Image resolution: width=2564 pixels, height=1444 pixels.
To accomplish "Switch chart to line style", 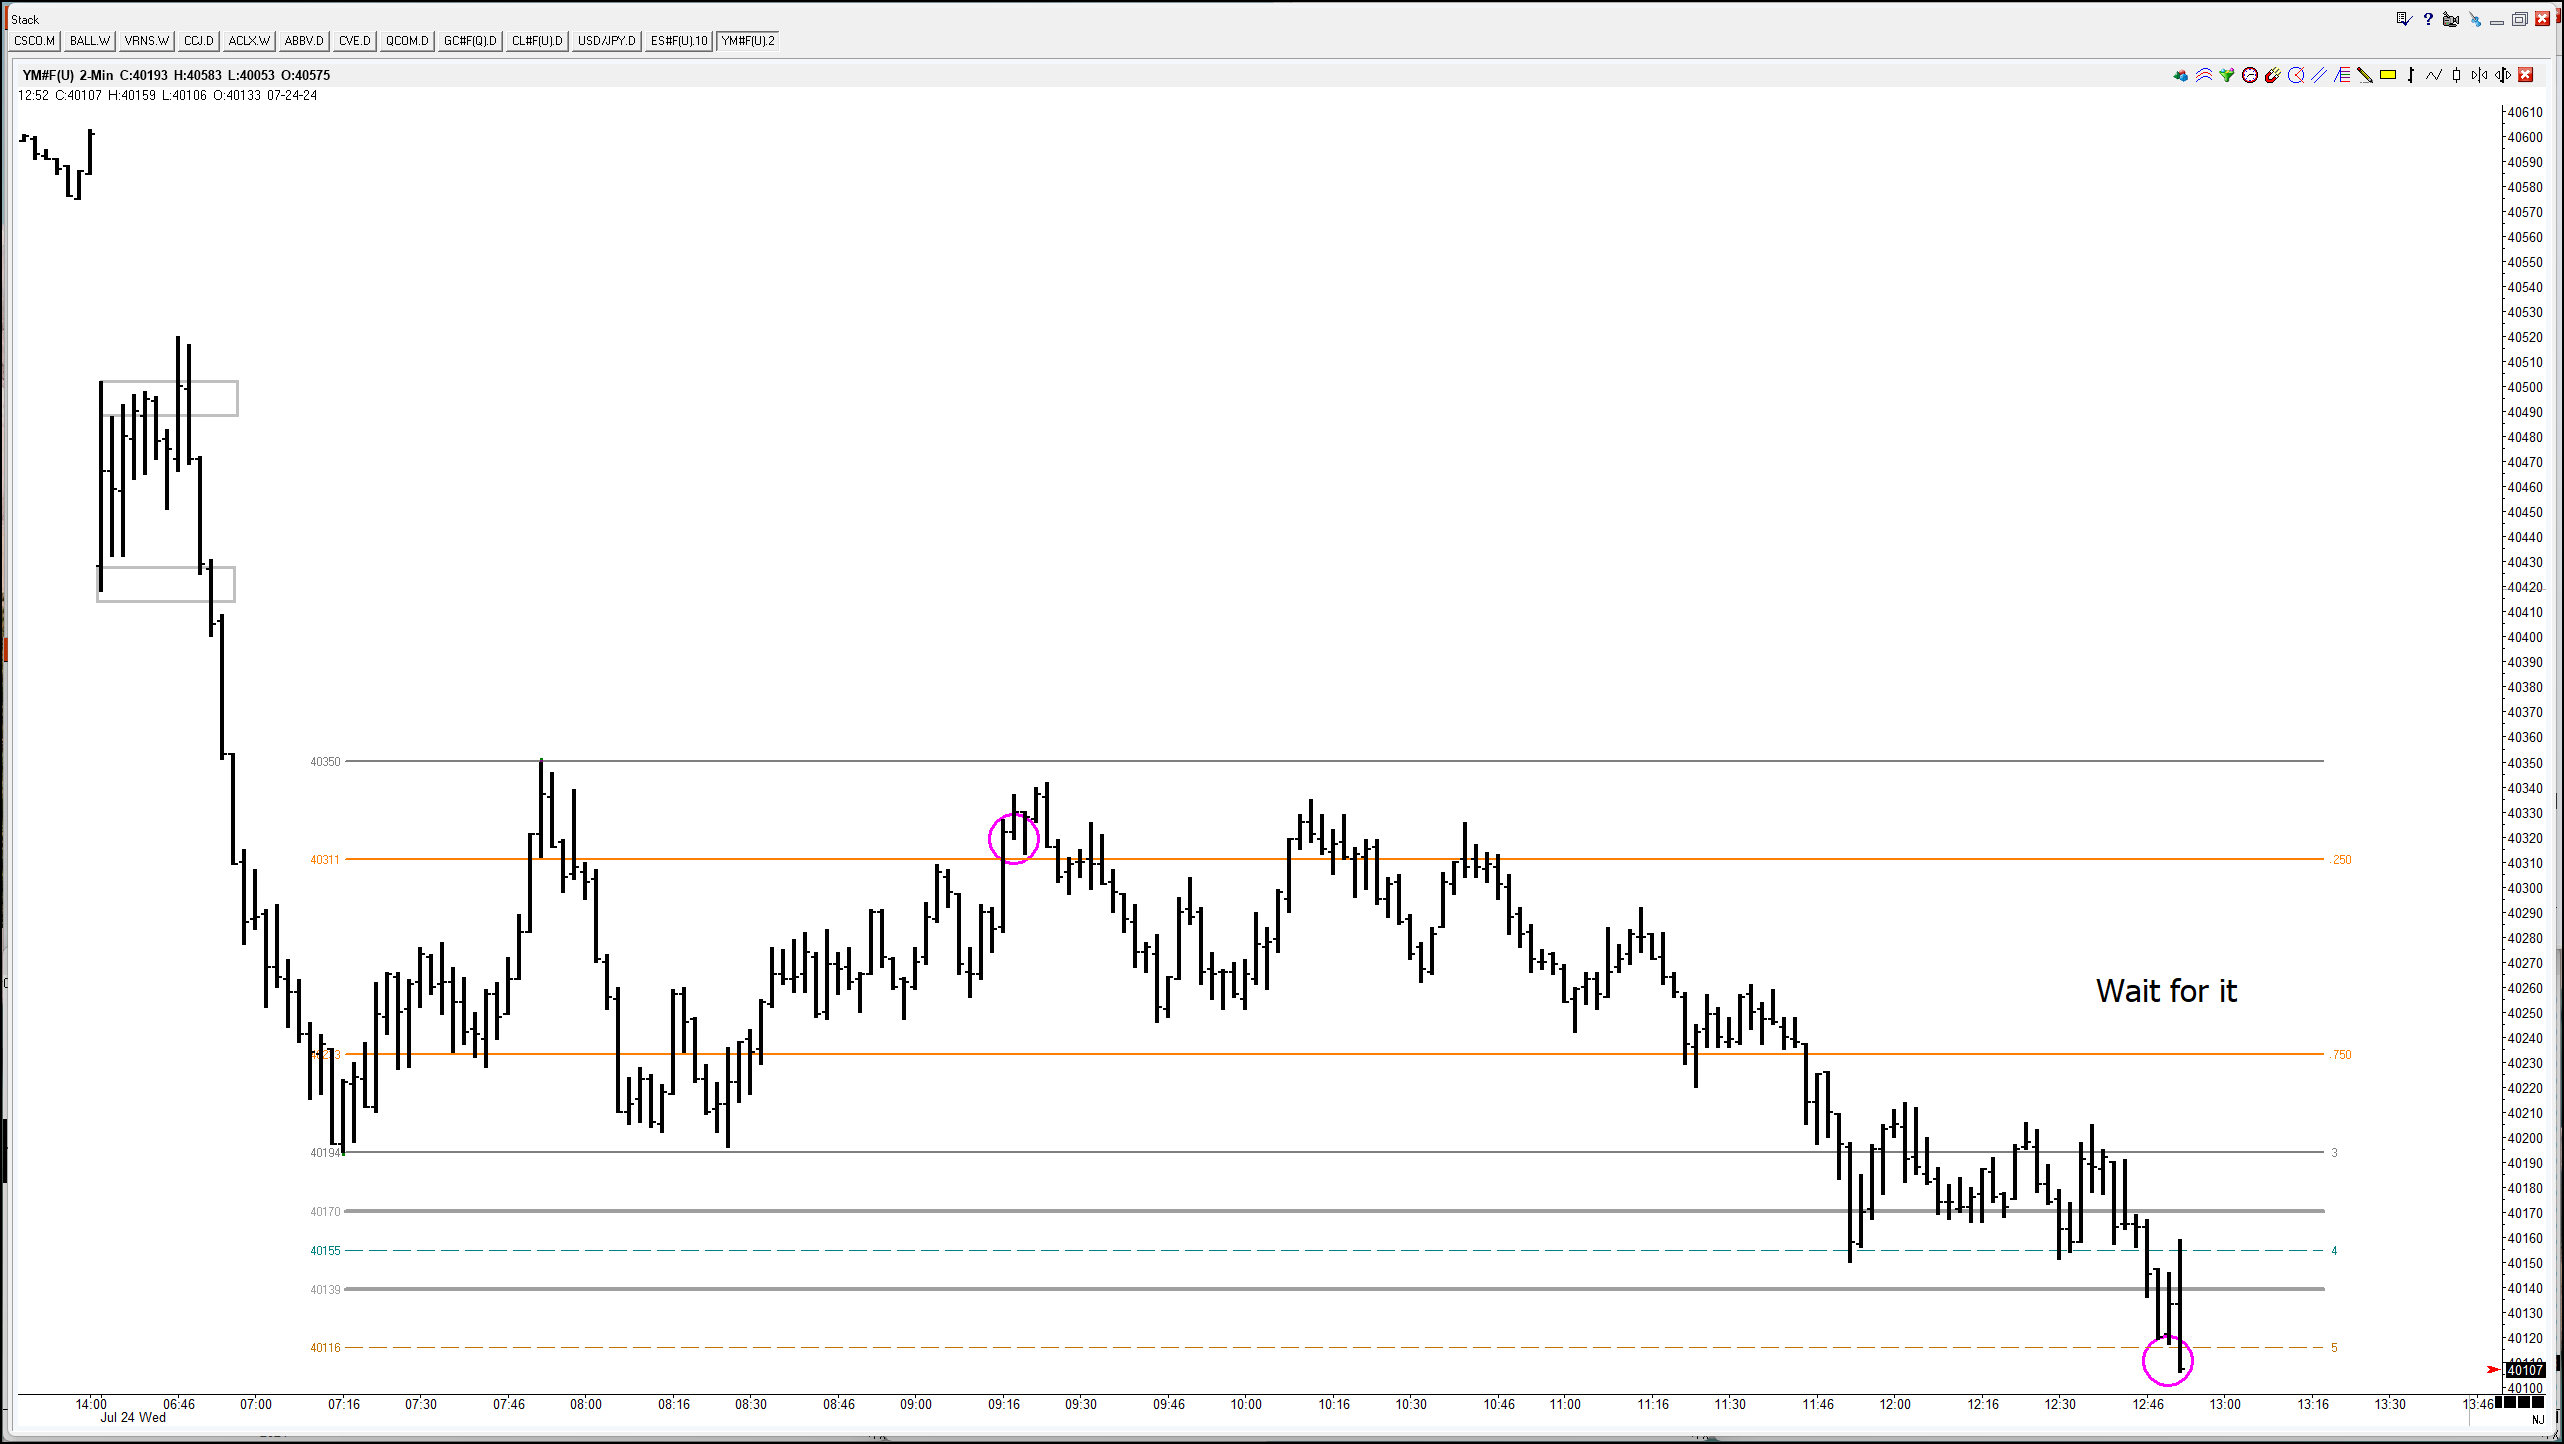I will 2434,75.
